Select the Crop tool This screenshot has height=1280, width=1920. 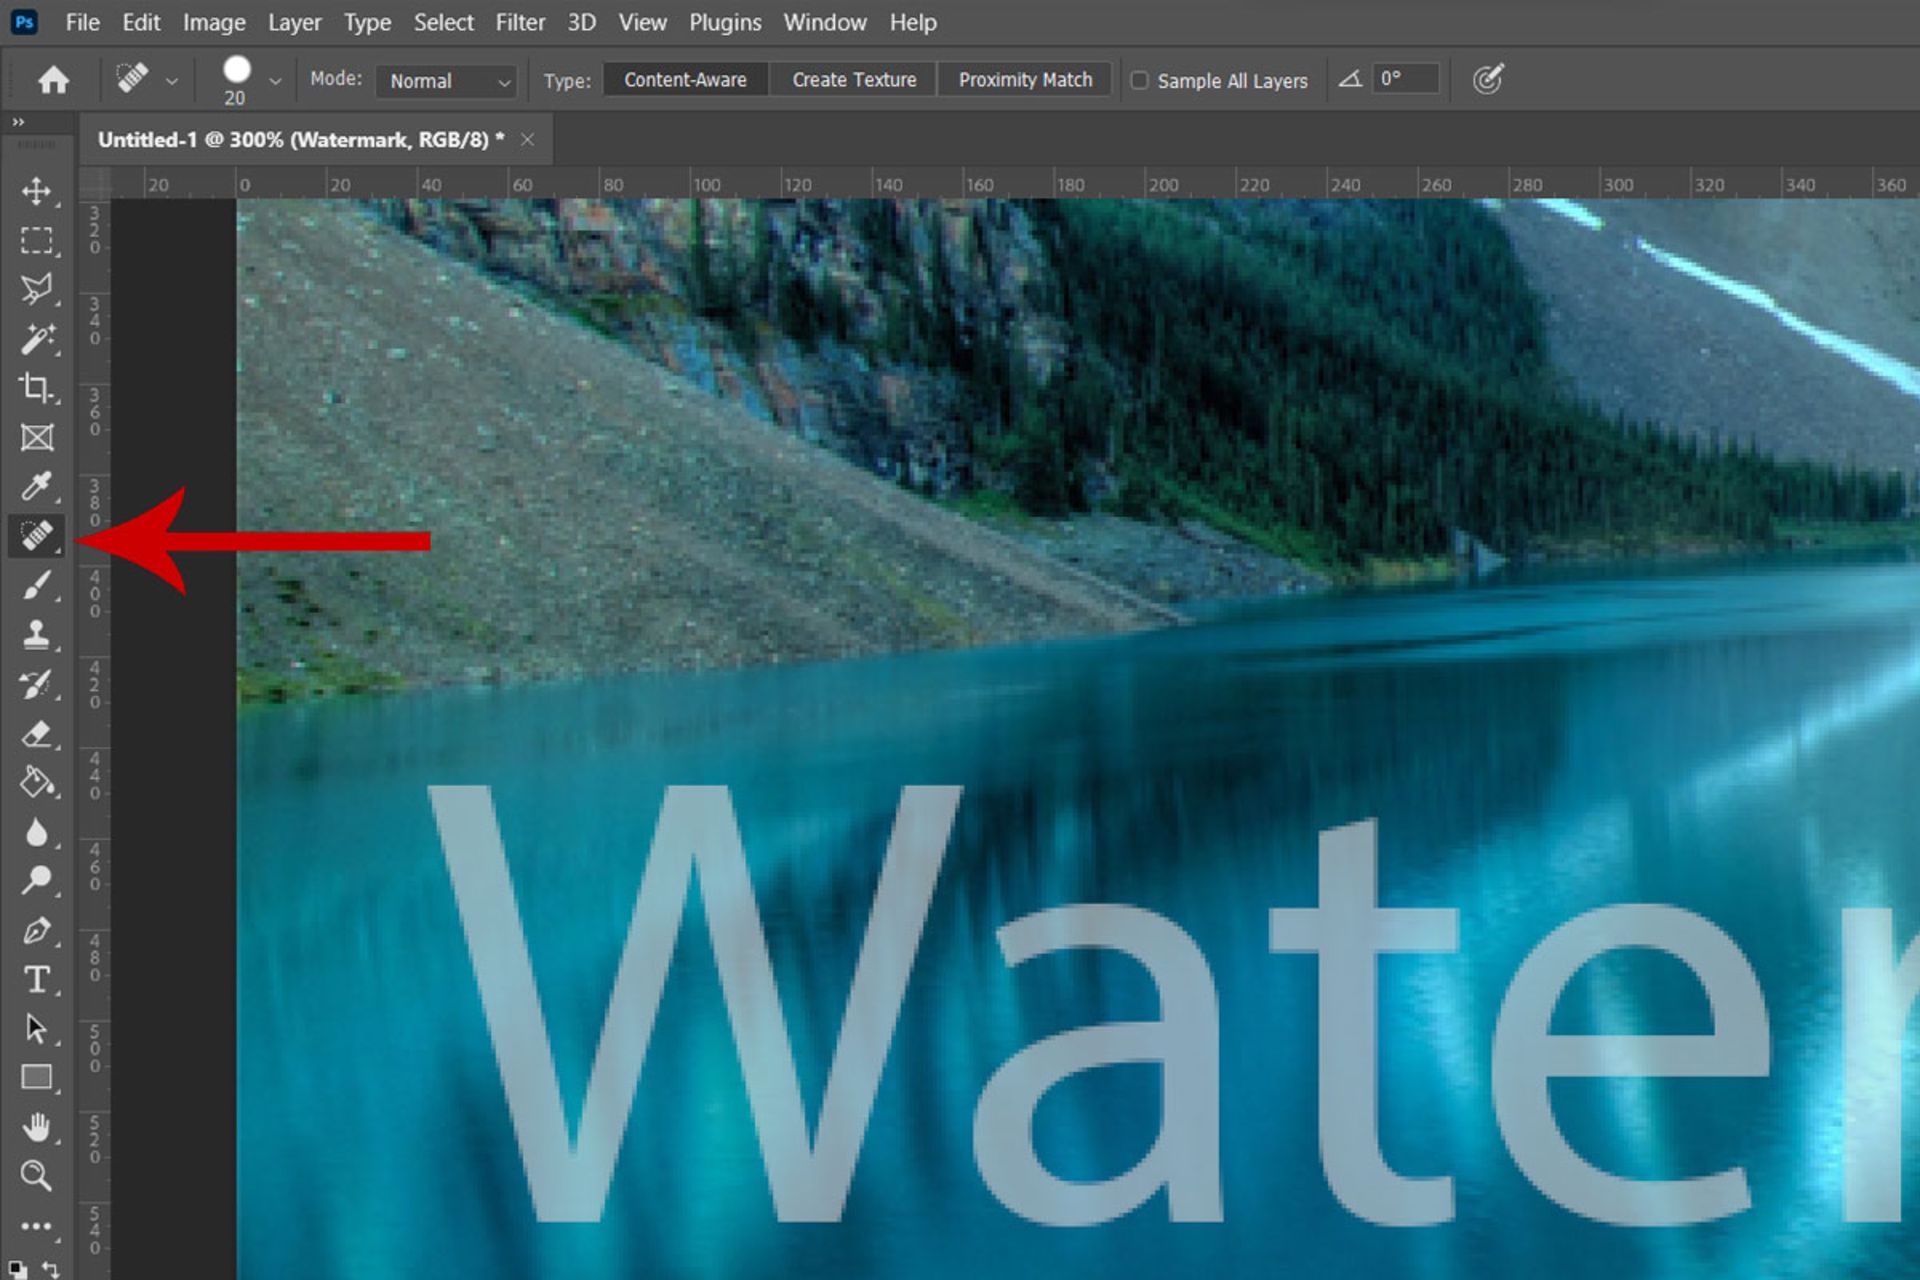(37, 388)
